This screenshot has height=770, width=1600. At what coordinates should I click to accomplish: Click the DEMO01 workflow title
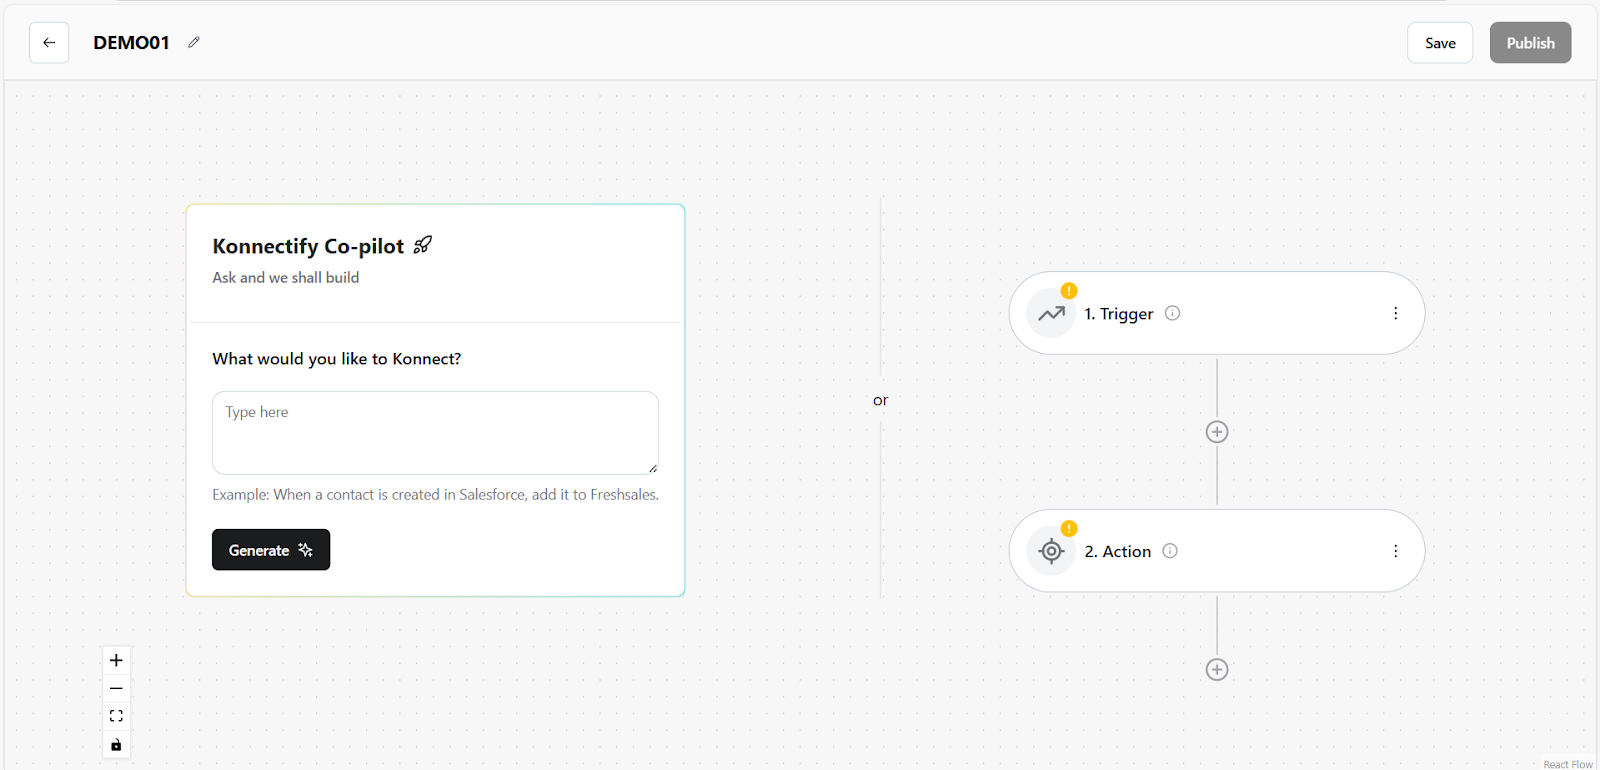tap(131, 42)
